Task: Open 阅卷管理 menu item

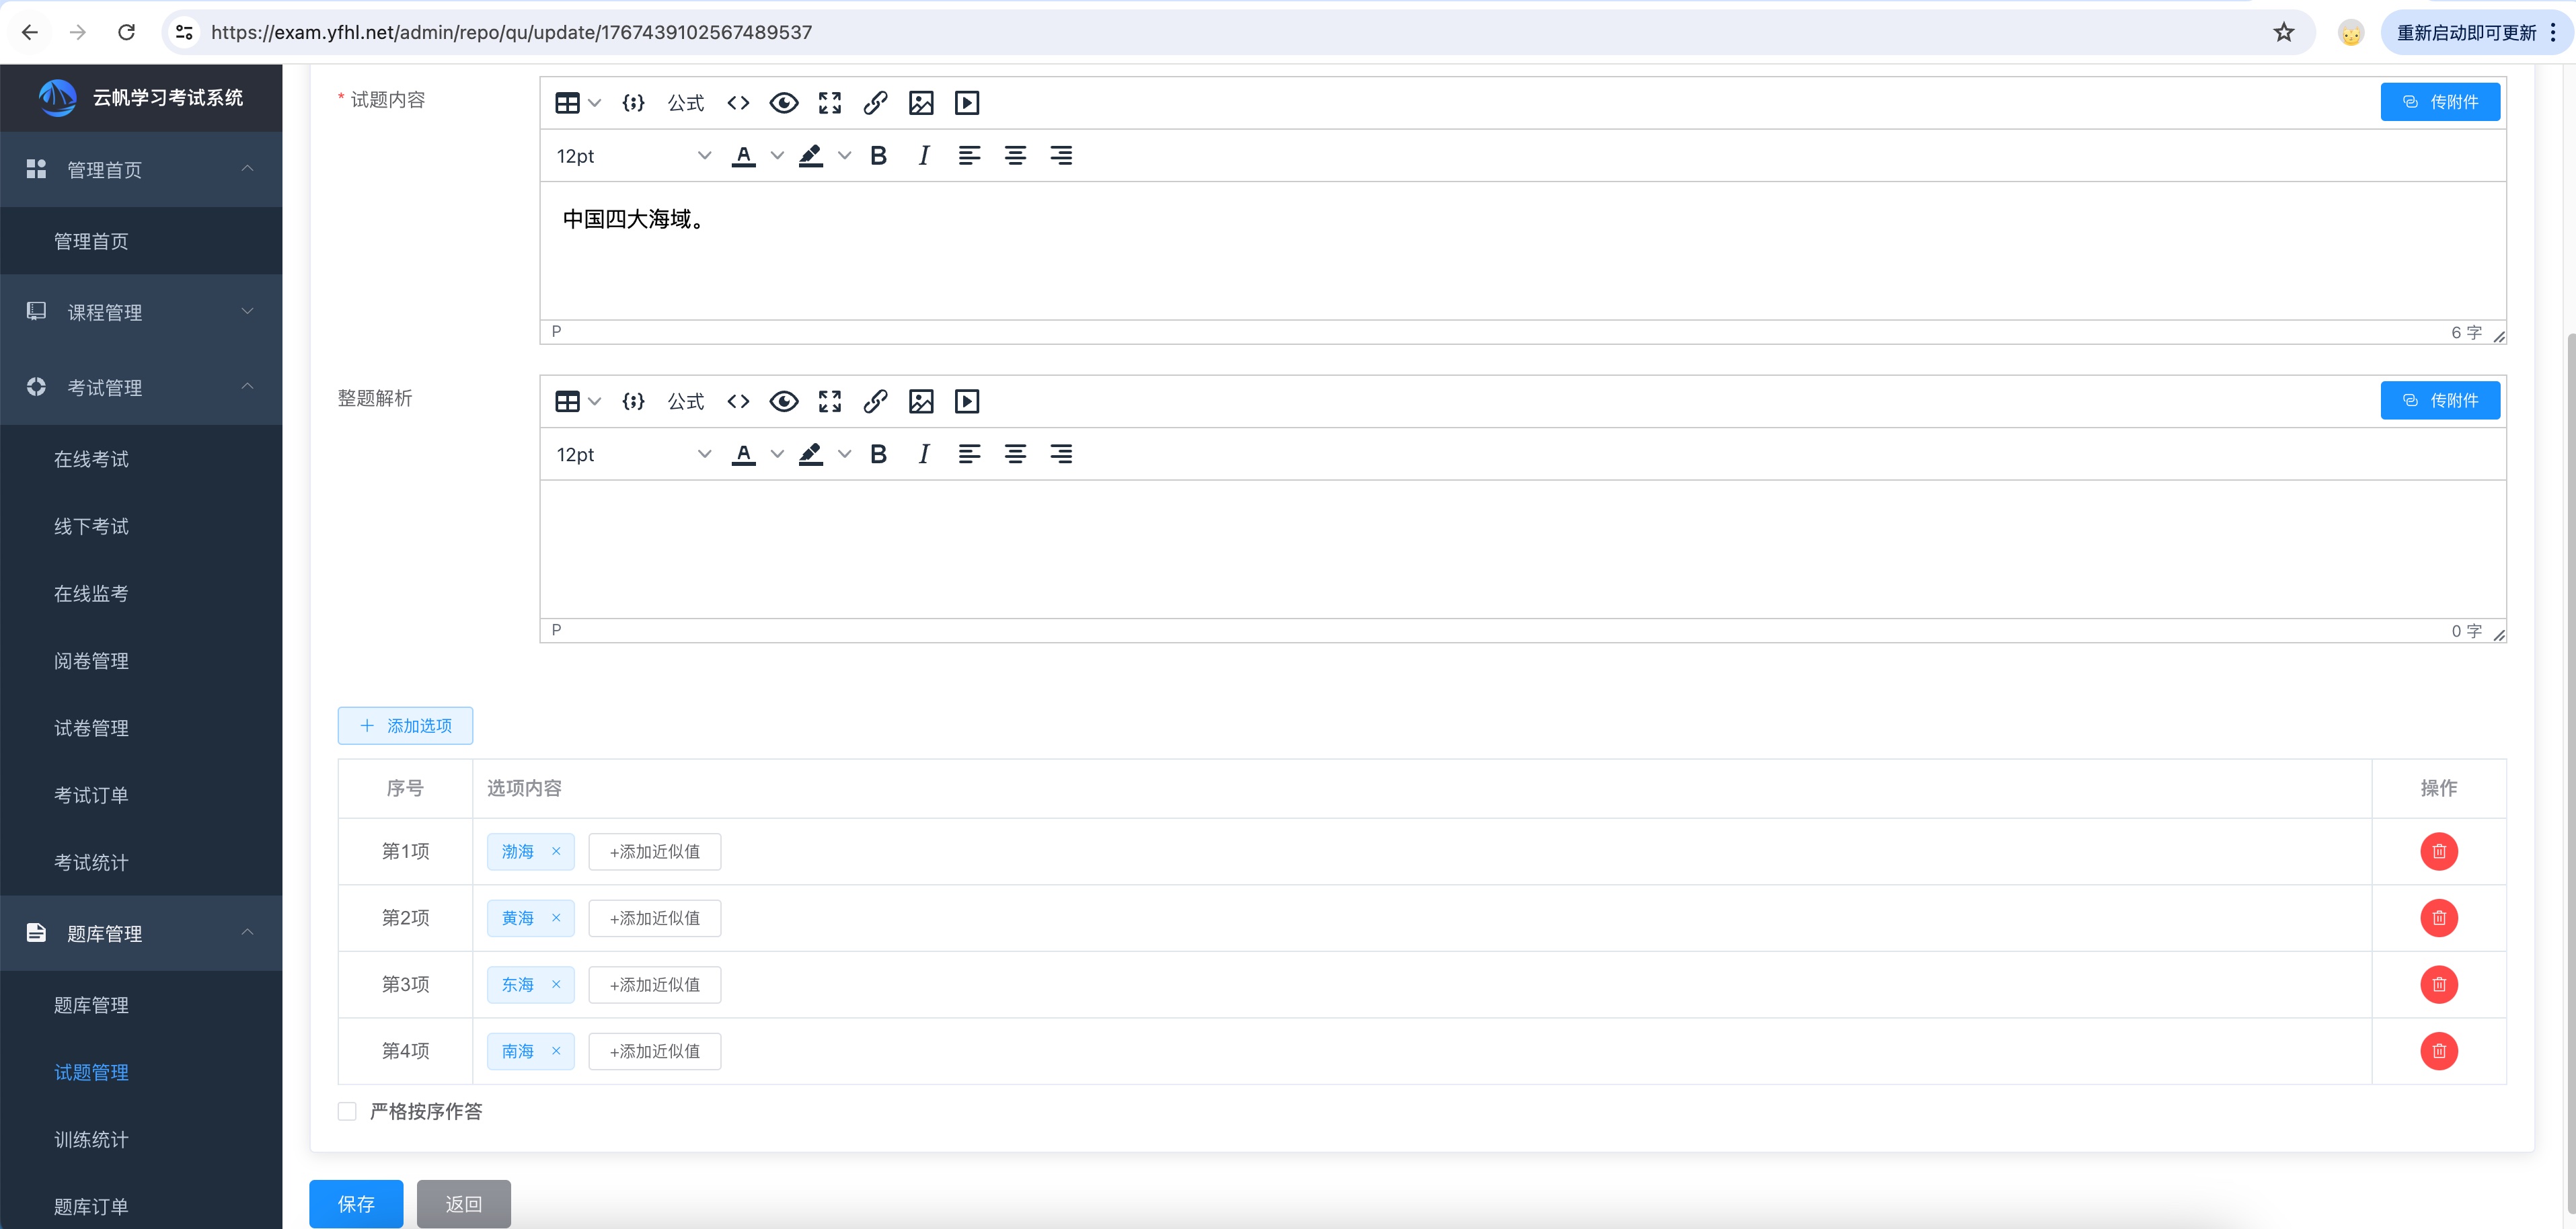Action: pos(141,661)
